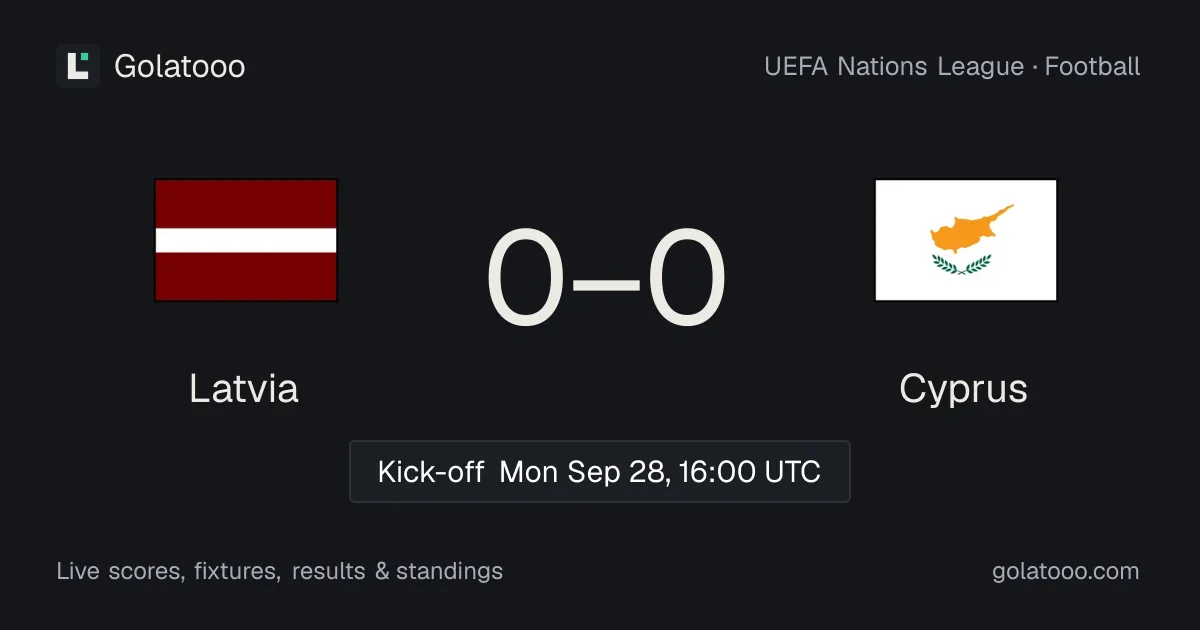This screenshot has height=630, width=1200.
Task: Click the Football category text
Action: point(1093,67)
